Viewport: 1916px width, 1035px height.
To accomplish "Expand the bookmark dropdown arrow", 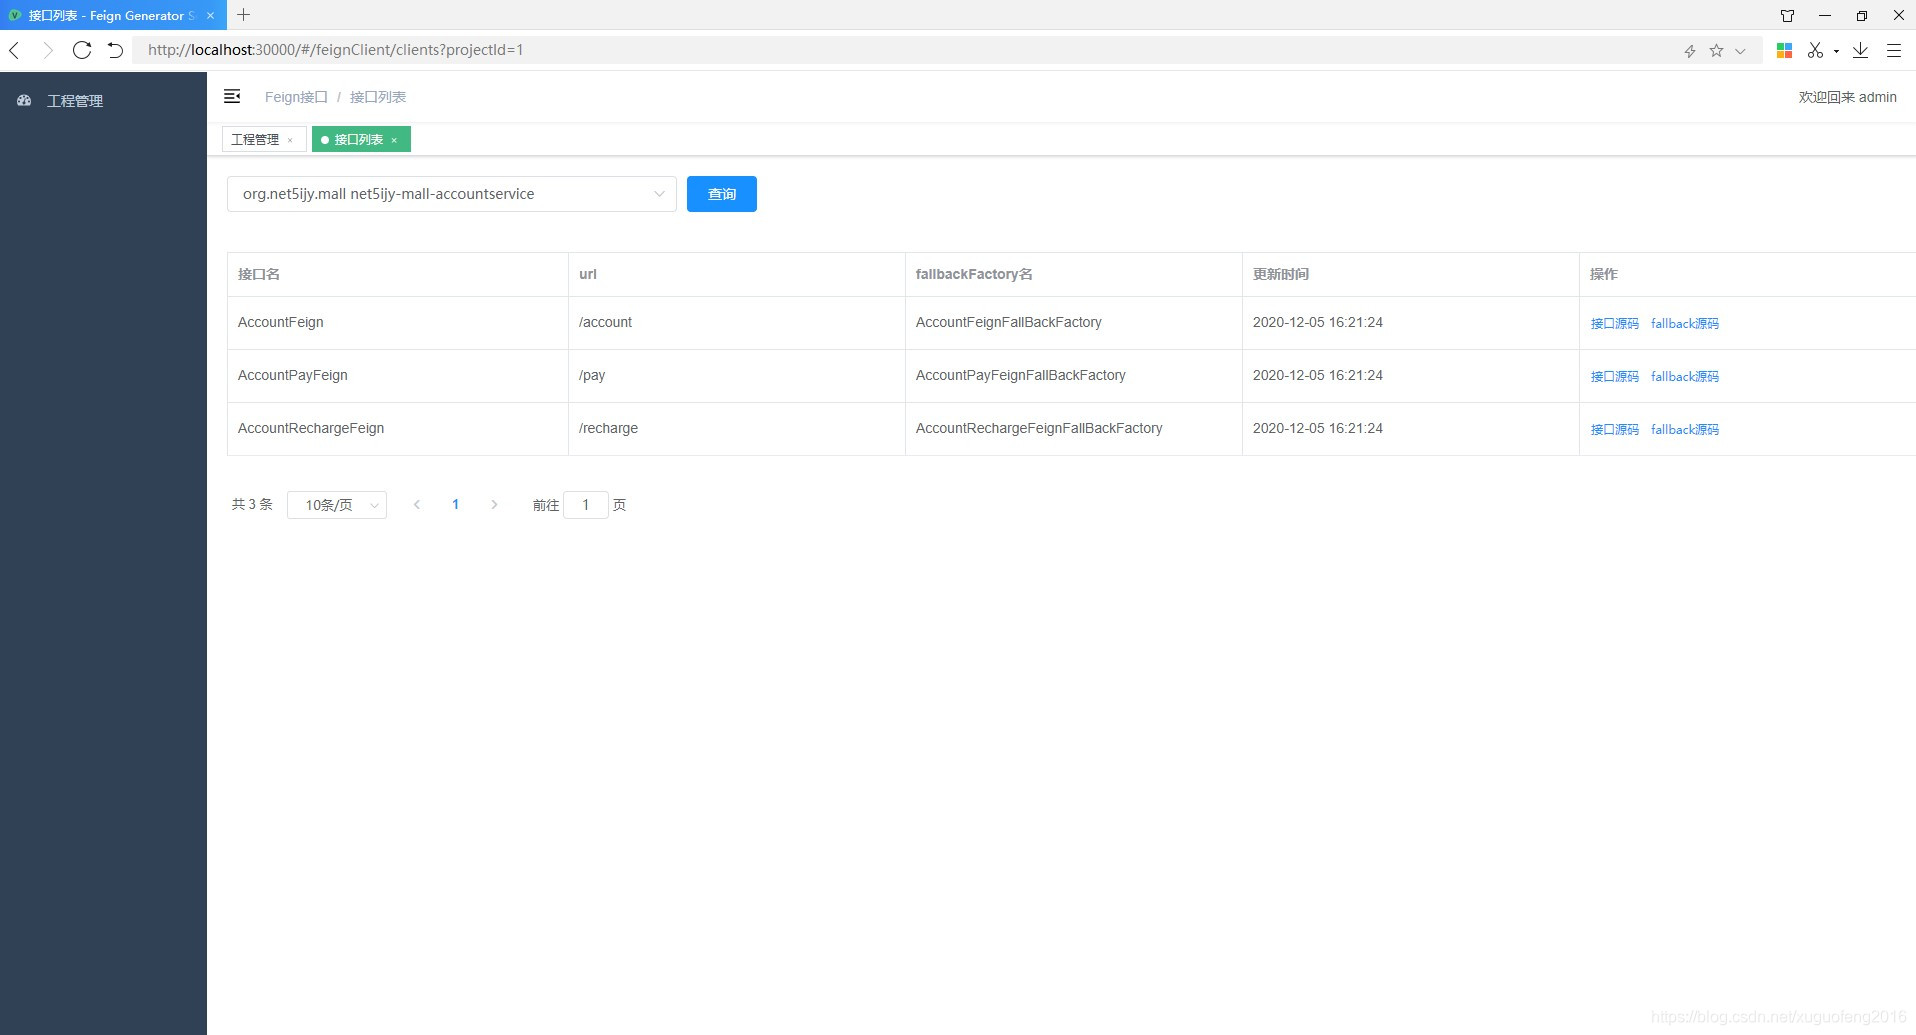I will (1740, 51).
